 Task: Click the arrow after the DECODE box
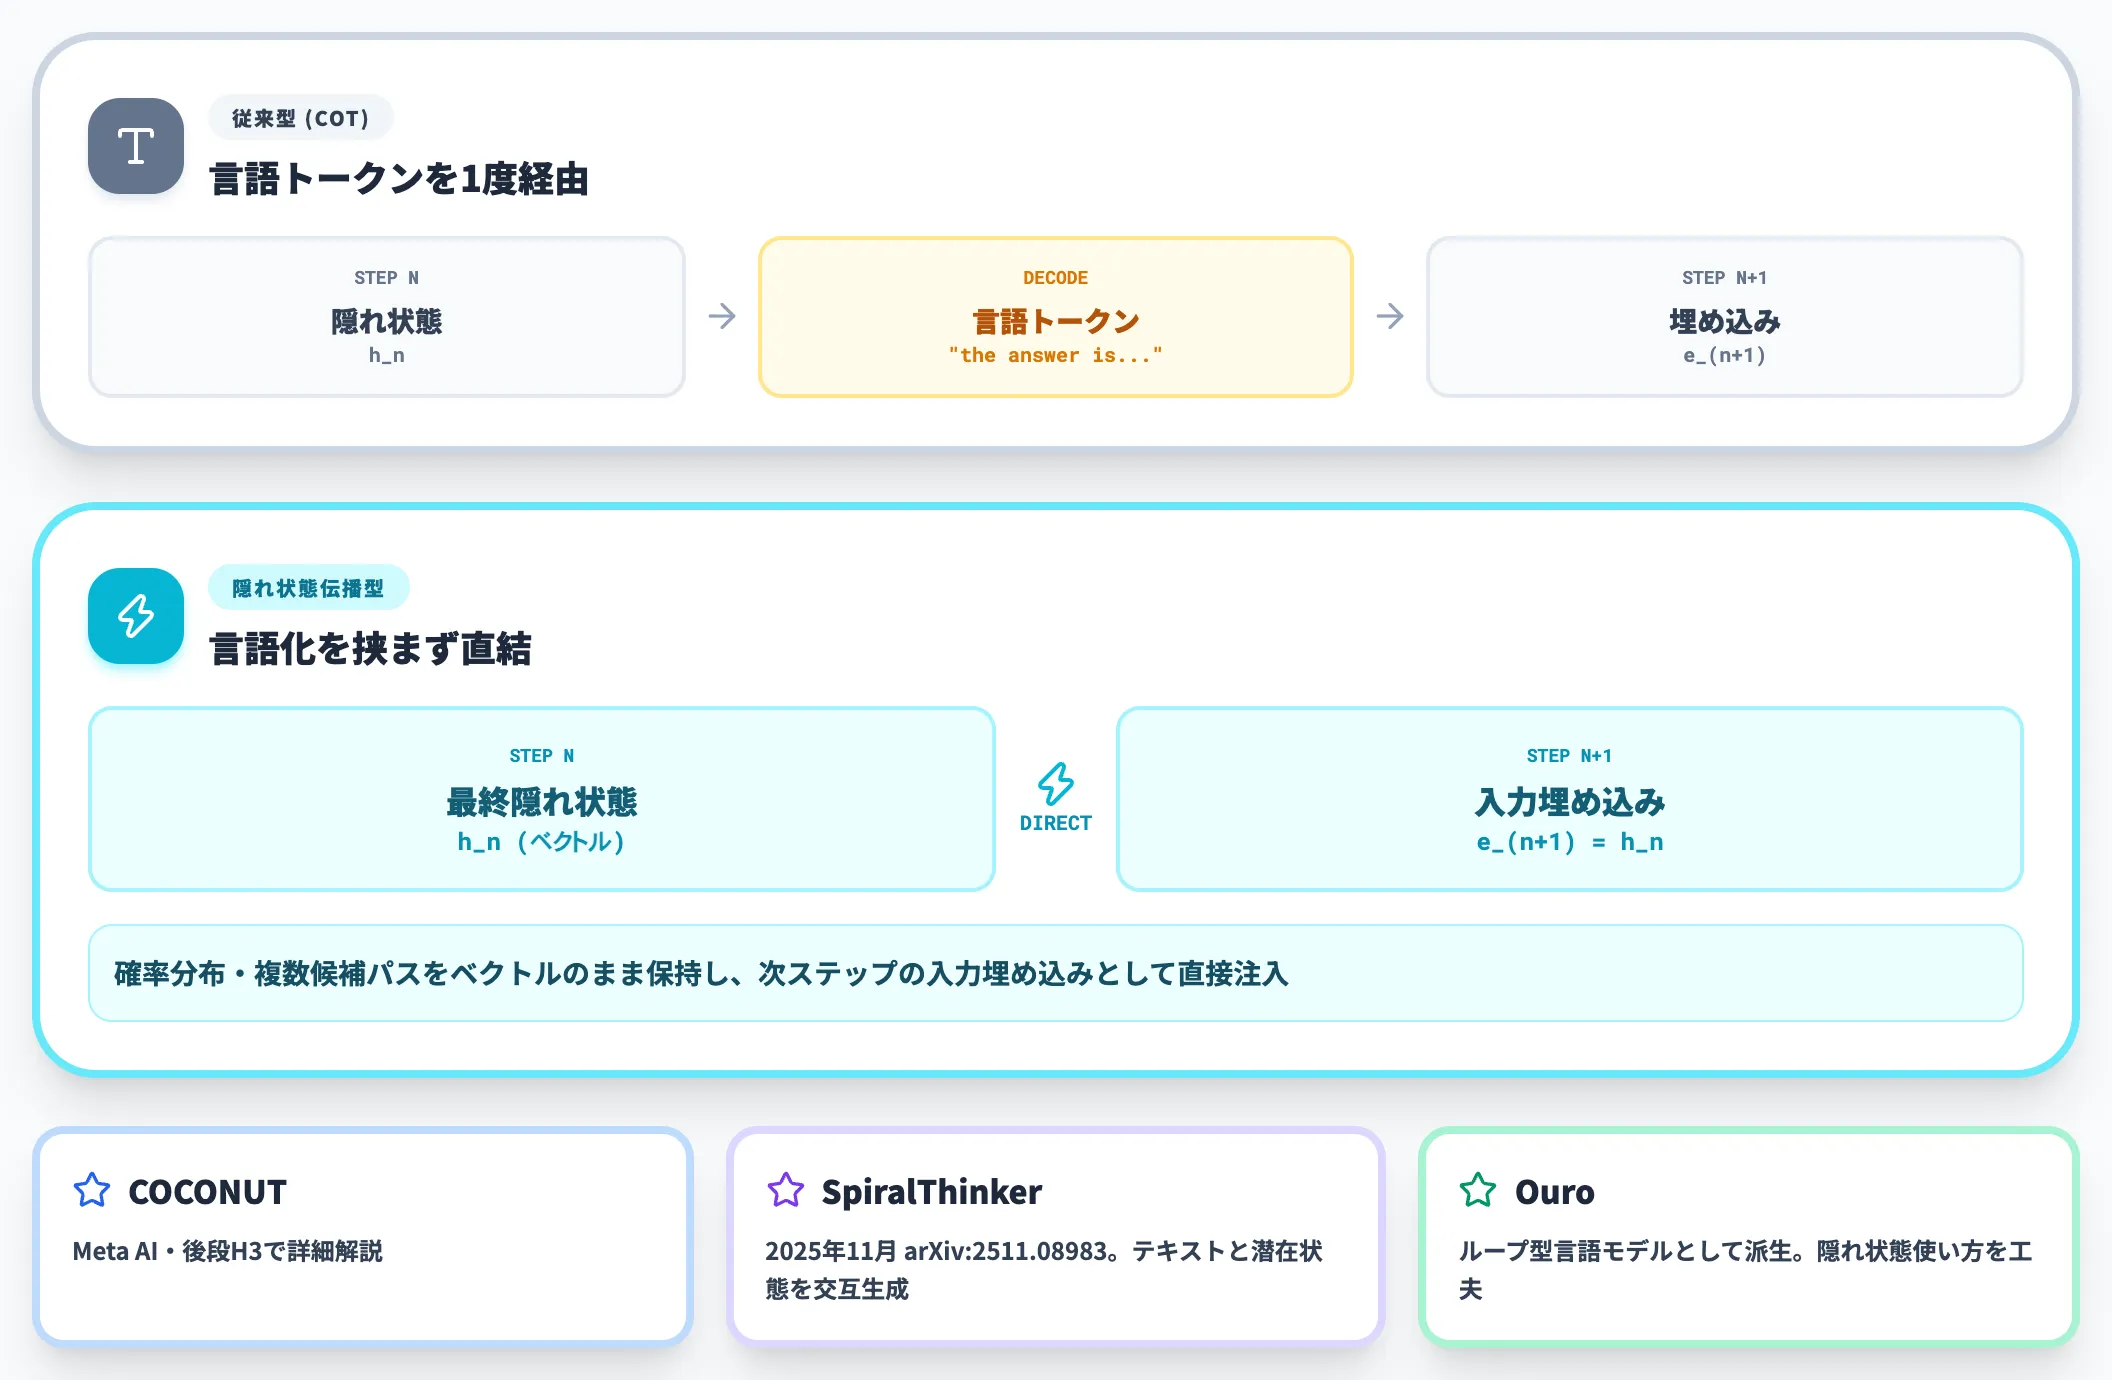click(1390, 316)
